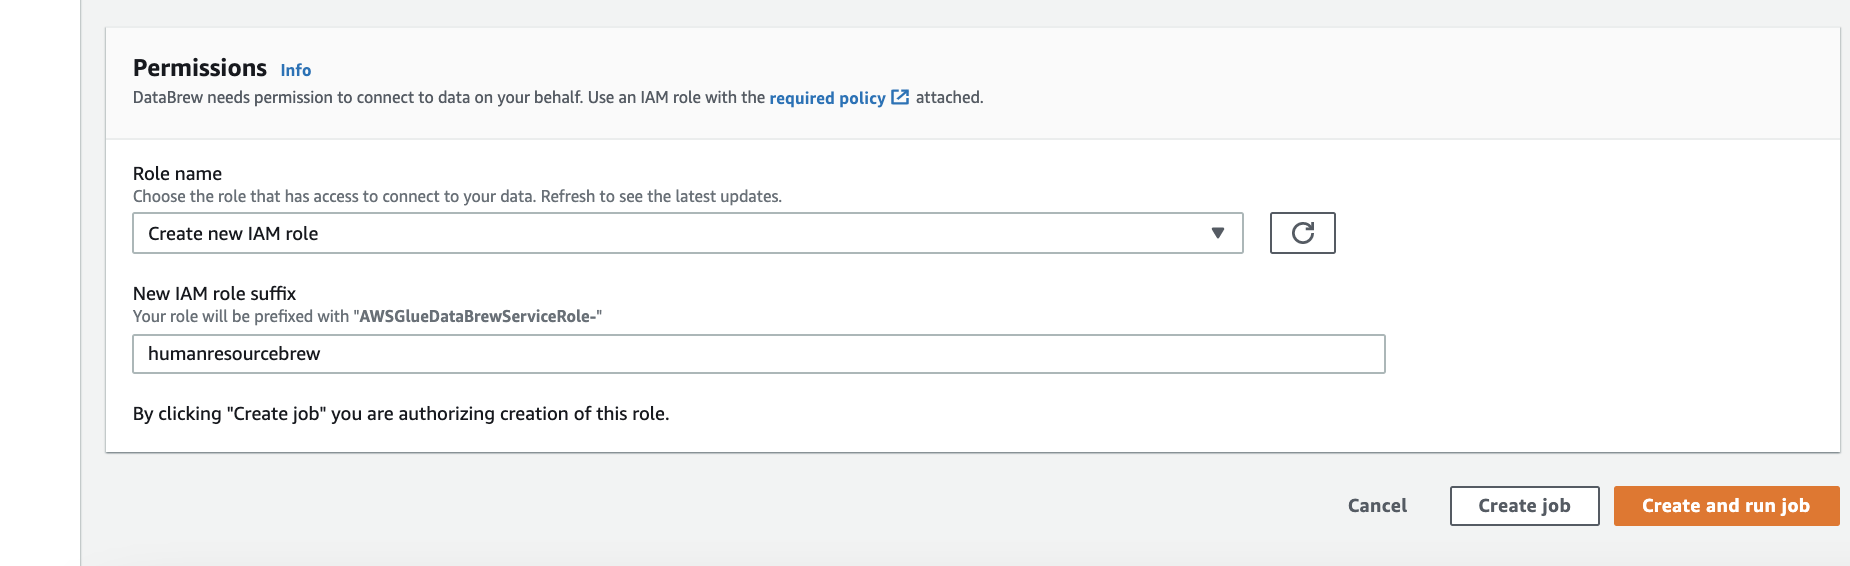Click the New IAM role suffix label
1850x566 pixels.
(214, 294)
